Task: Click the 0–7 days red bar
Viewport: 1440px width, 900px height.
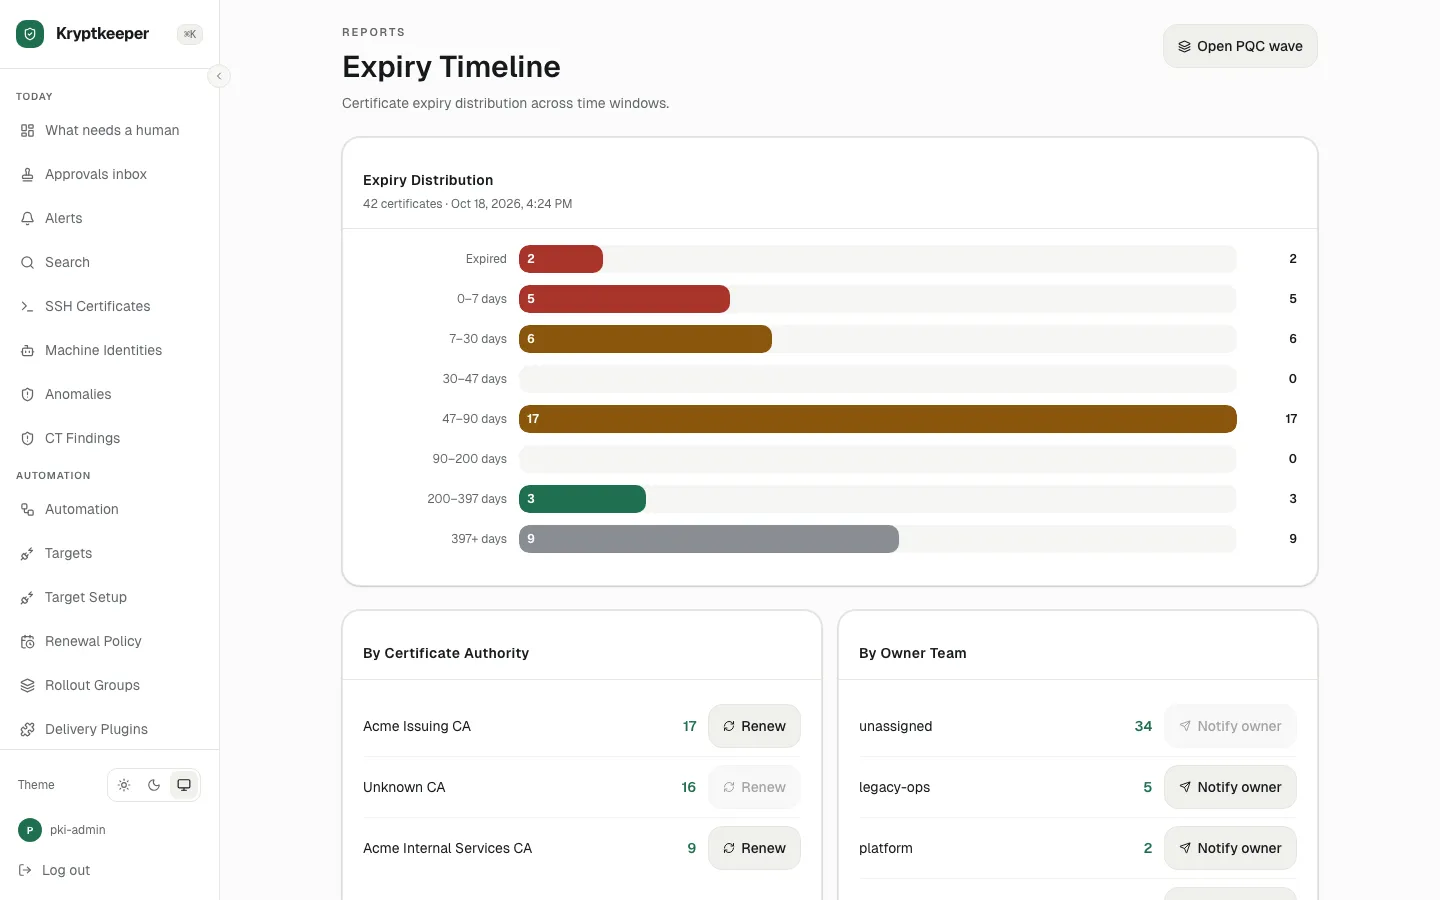Action: [624, 299]
